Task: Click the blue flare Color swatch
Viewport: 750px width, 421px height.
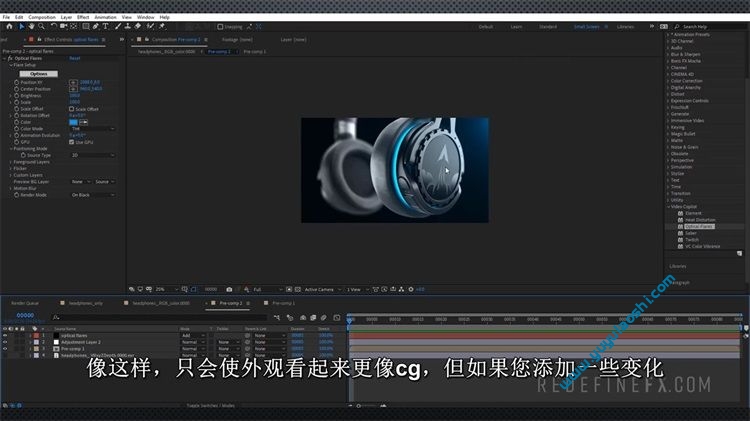Action: point(73,122)
